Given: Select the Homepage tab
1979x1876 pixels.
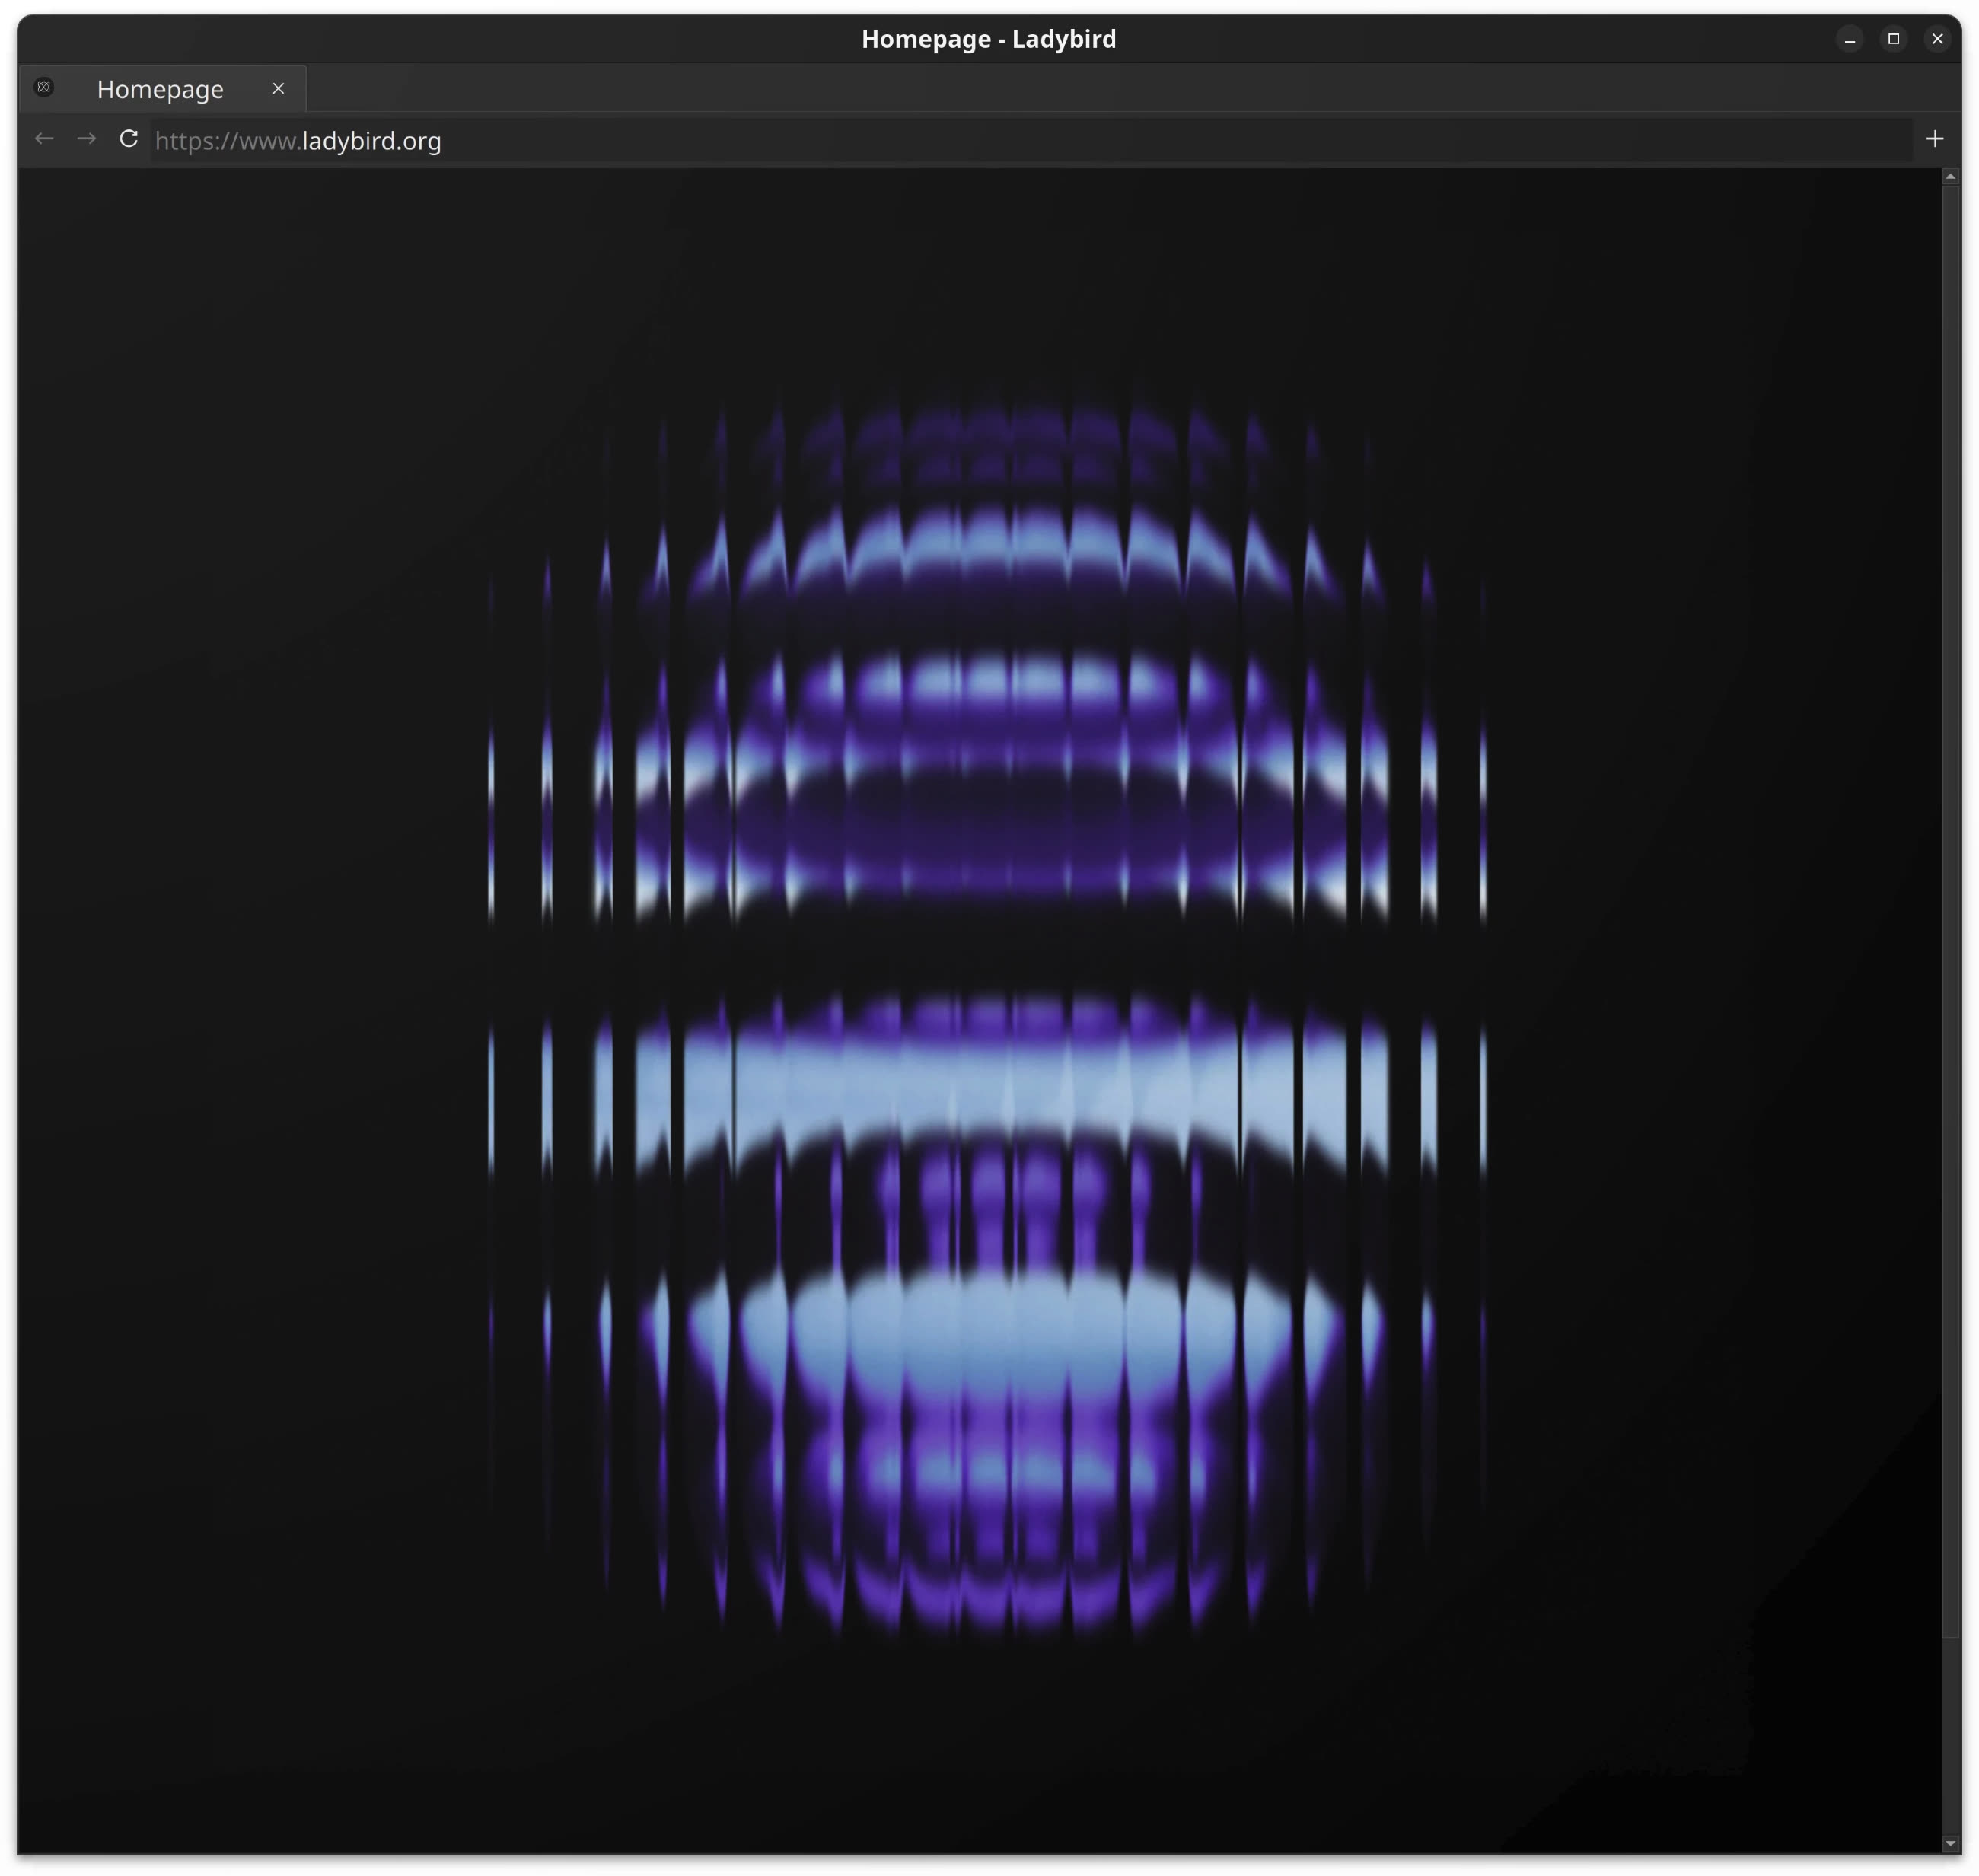Looking at the screenshot, I should pos(160,89).
